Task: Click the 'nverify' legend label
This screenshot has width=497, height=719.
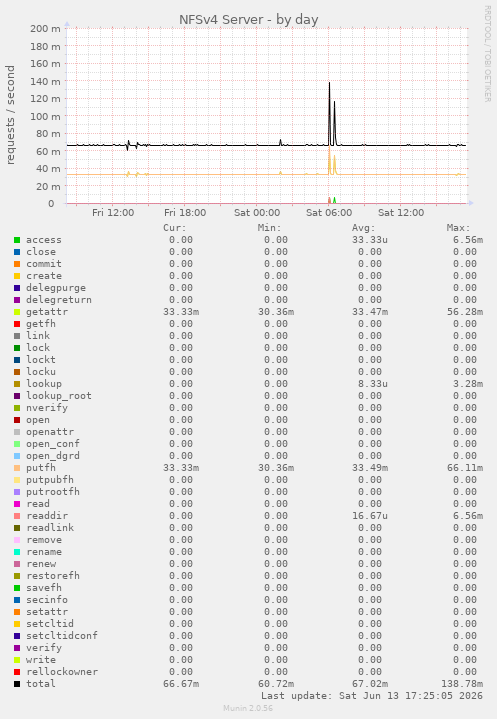Action: (x=47, y=408)
